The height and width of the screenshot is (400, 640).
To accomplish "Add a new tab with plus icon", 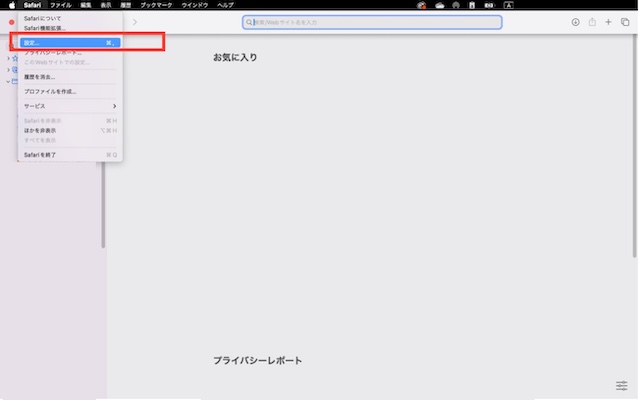I will [x=608, y=22].
